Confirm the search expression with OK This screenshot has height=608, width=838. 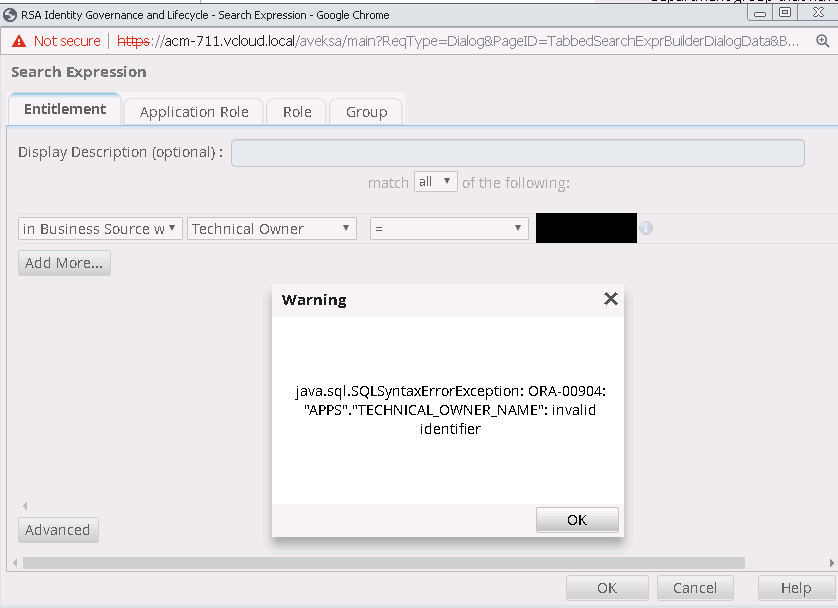point(606,587)
